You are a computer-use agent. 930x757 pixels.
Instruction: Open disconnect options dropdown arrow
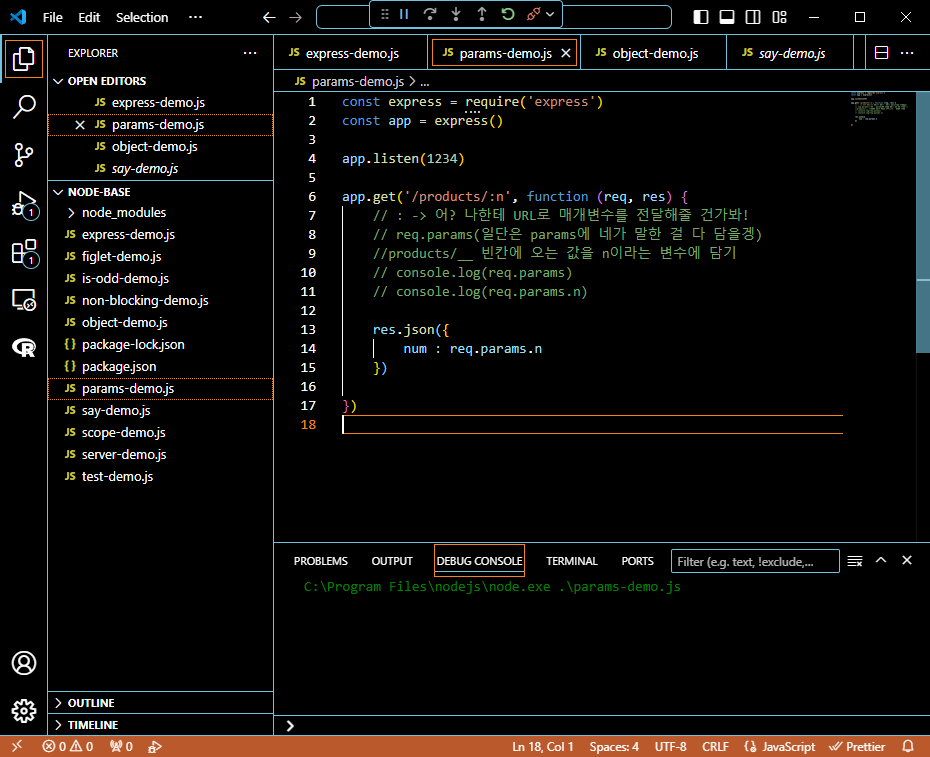point(550,14)
